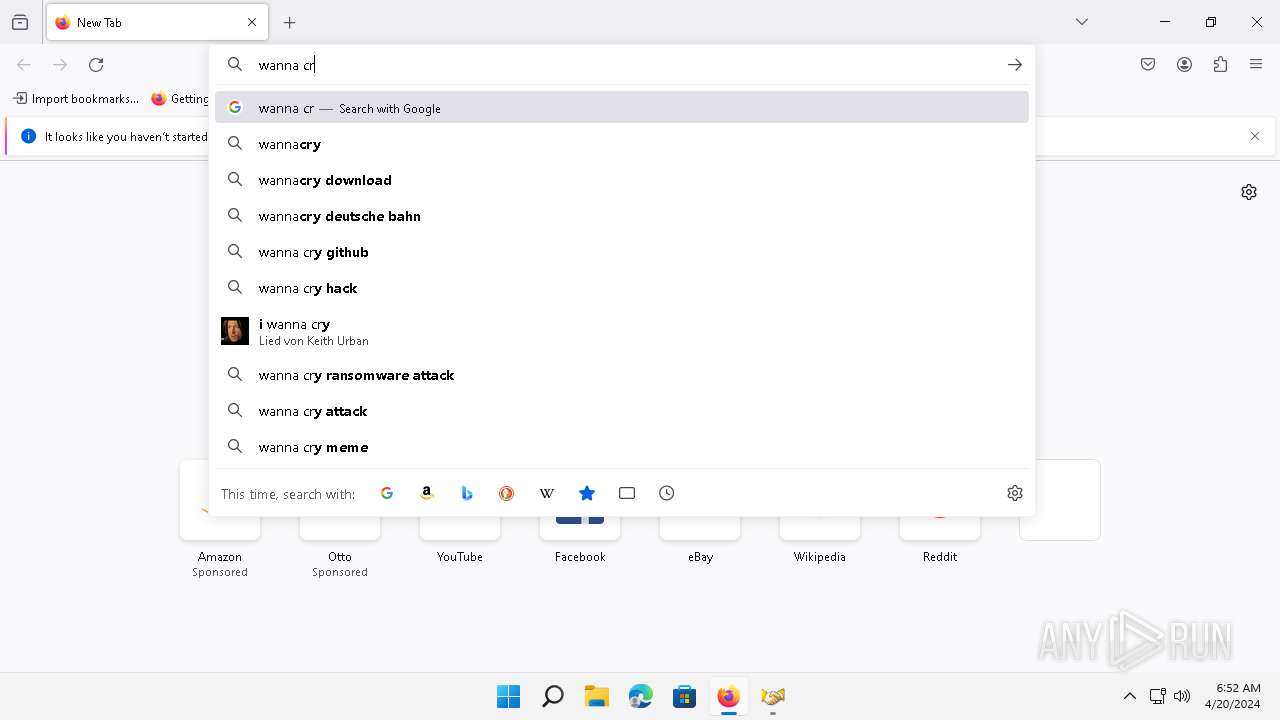
Task: Select 'wannacry download' suggestion
Action: pos(622,180)
